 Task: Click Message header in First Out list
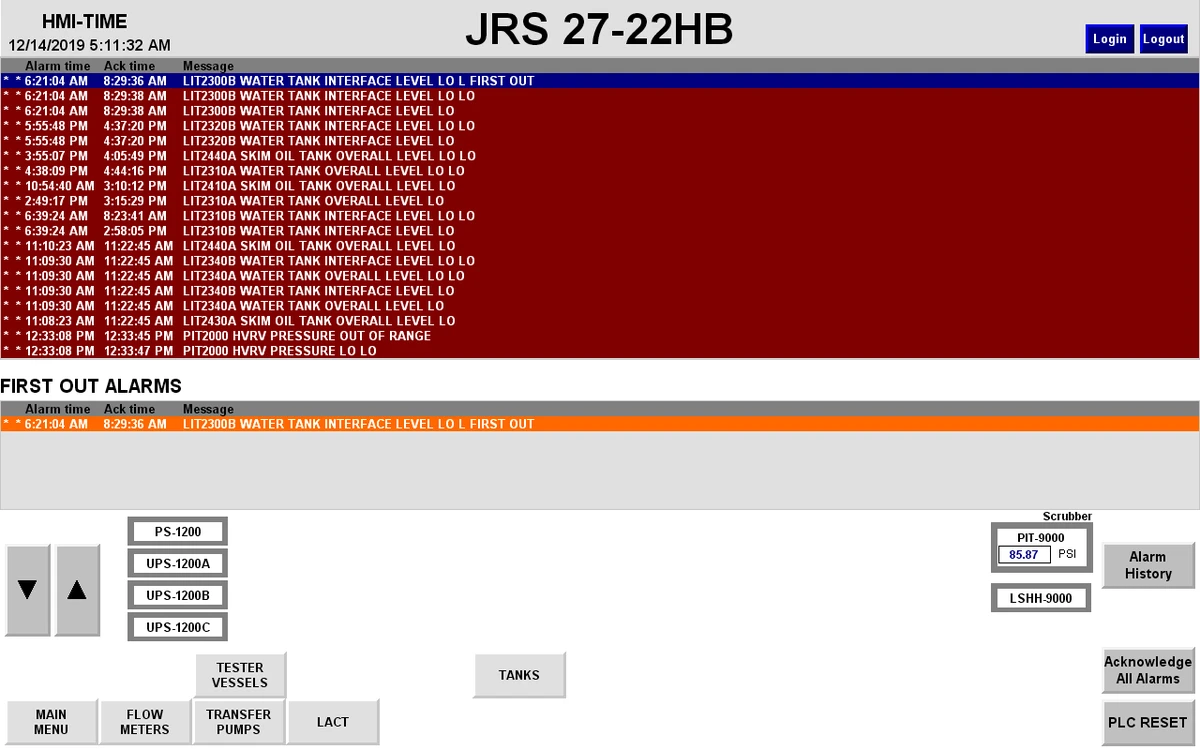(x=208, y=409)
